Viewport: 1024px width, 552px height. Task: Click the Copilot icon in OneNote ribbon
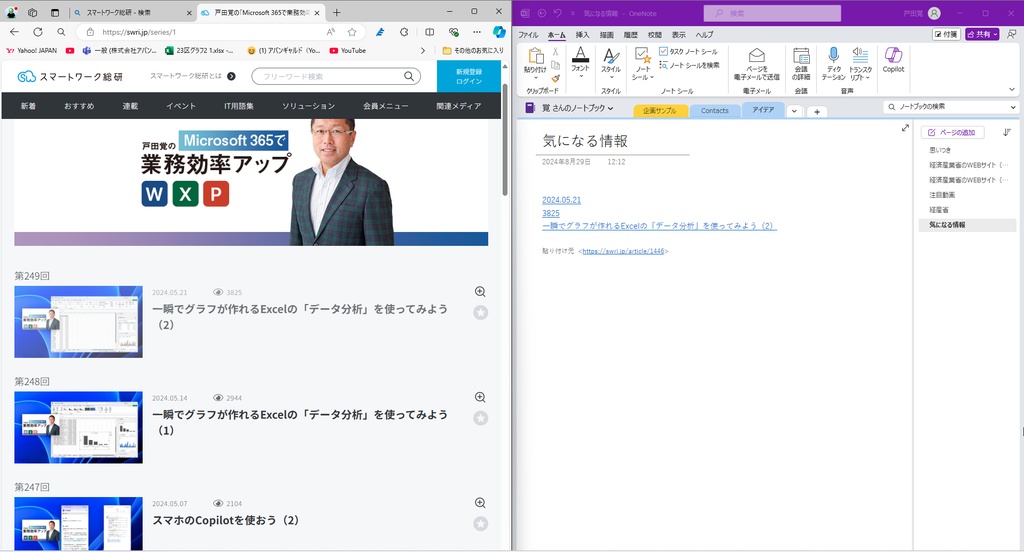(x=893, y=55)
